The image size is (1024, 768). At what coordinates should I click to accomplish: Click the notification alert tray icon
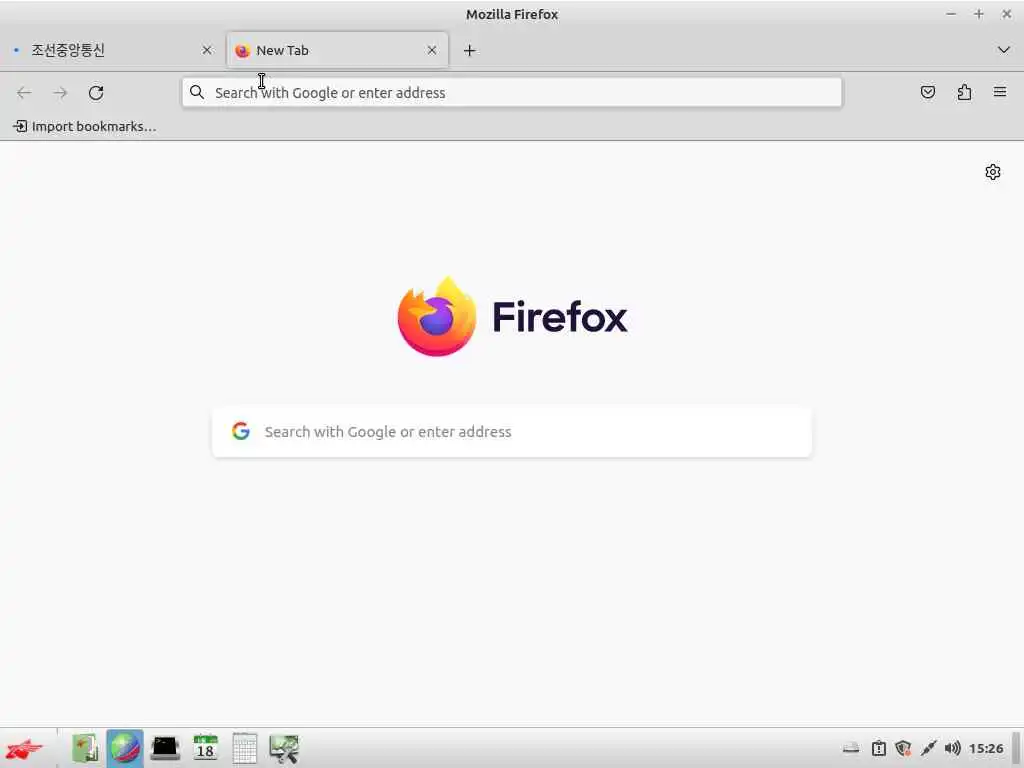pos(879,748)
